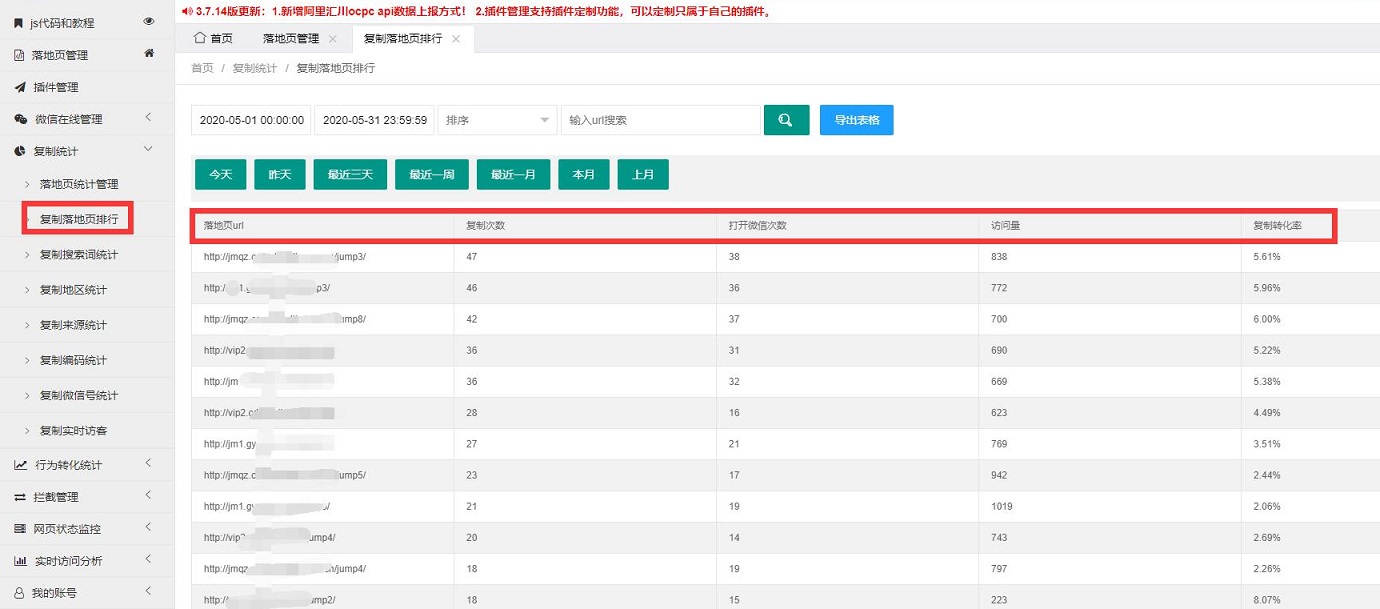This screenshot has width=1380, height=609.
Task: Click the start date 2020-05-01 field
Action: [252, 120]
